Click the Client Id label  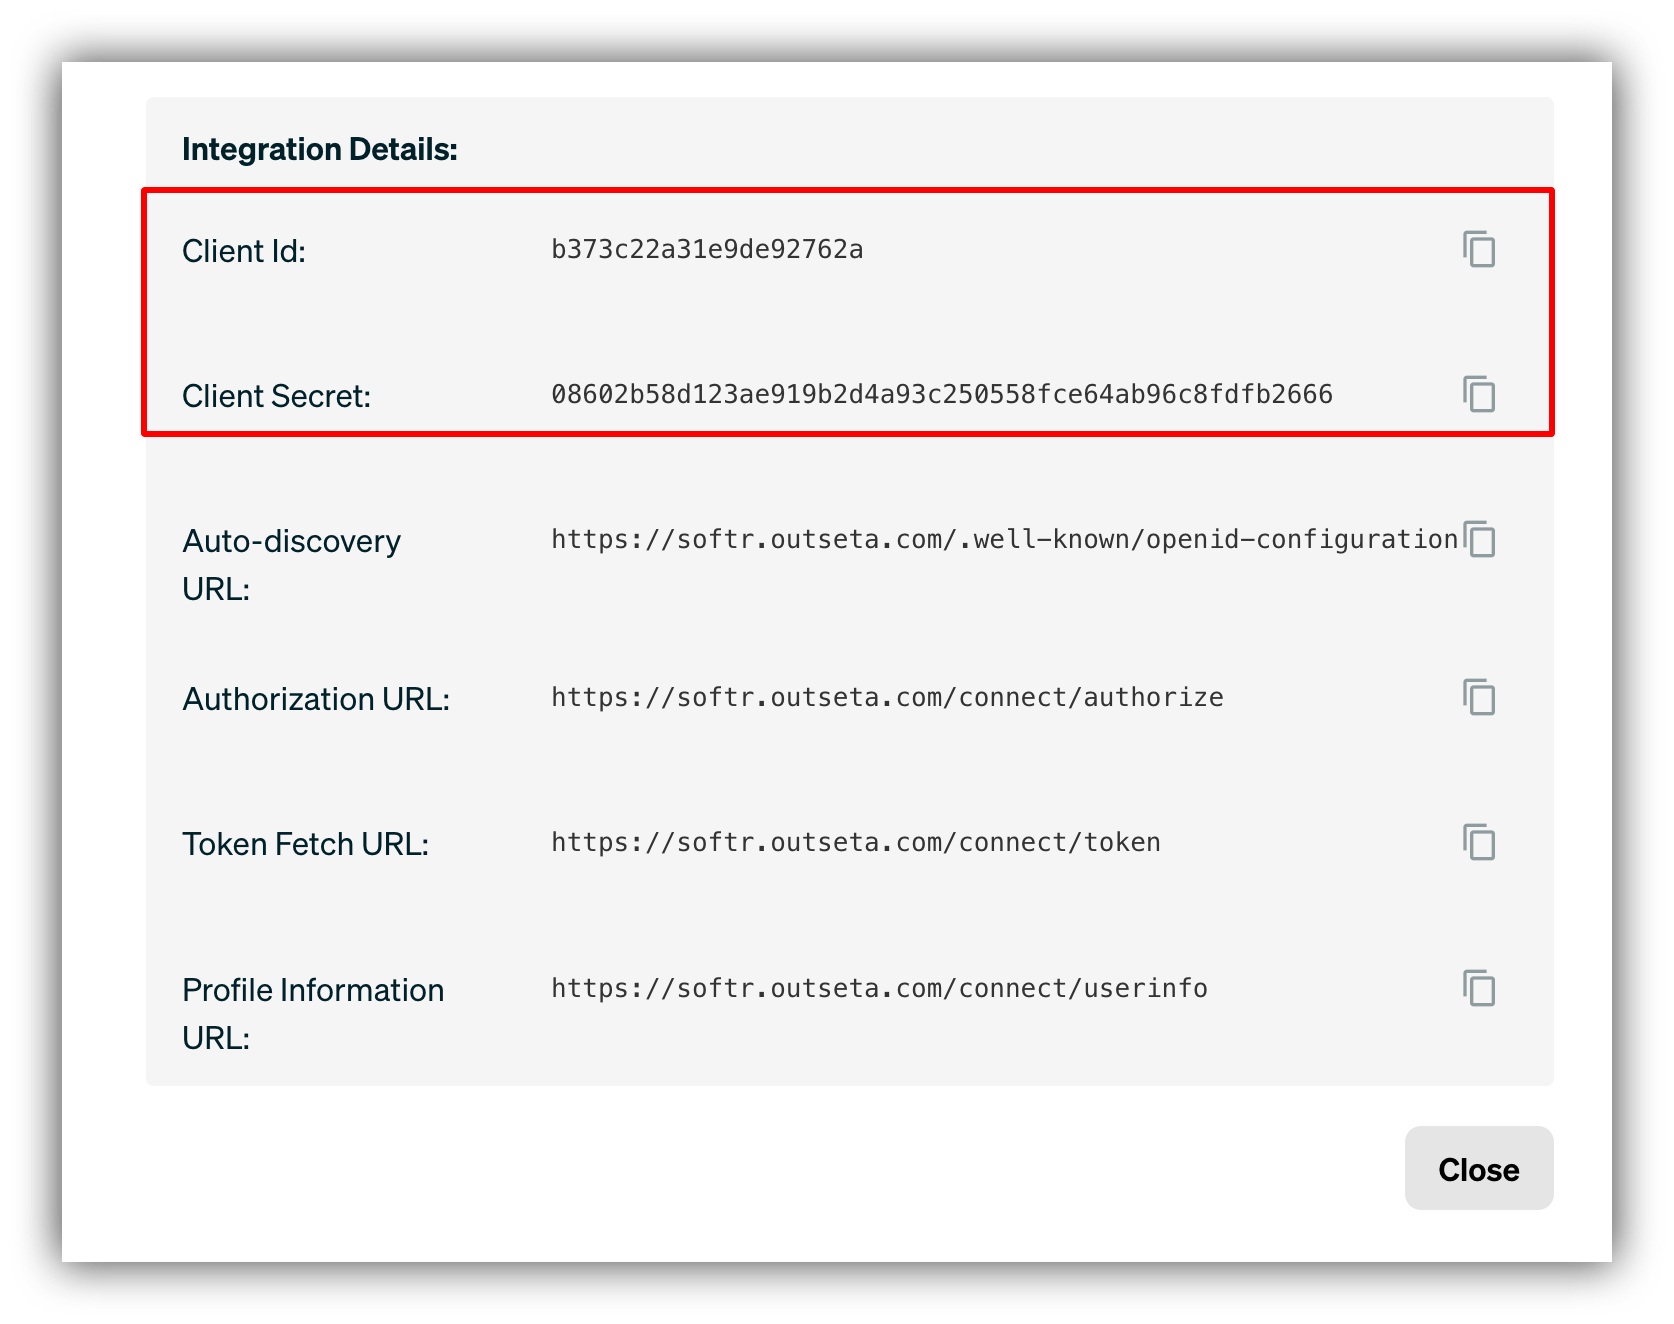(x=244, y=251)
